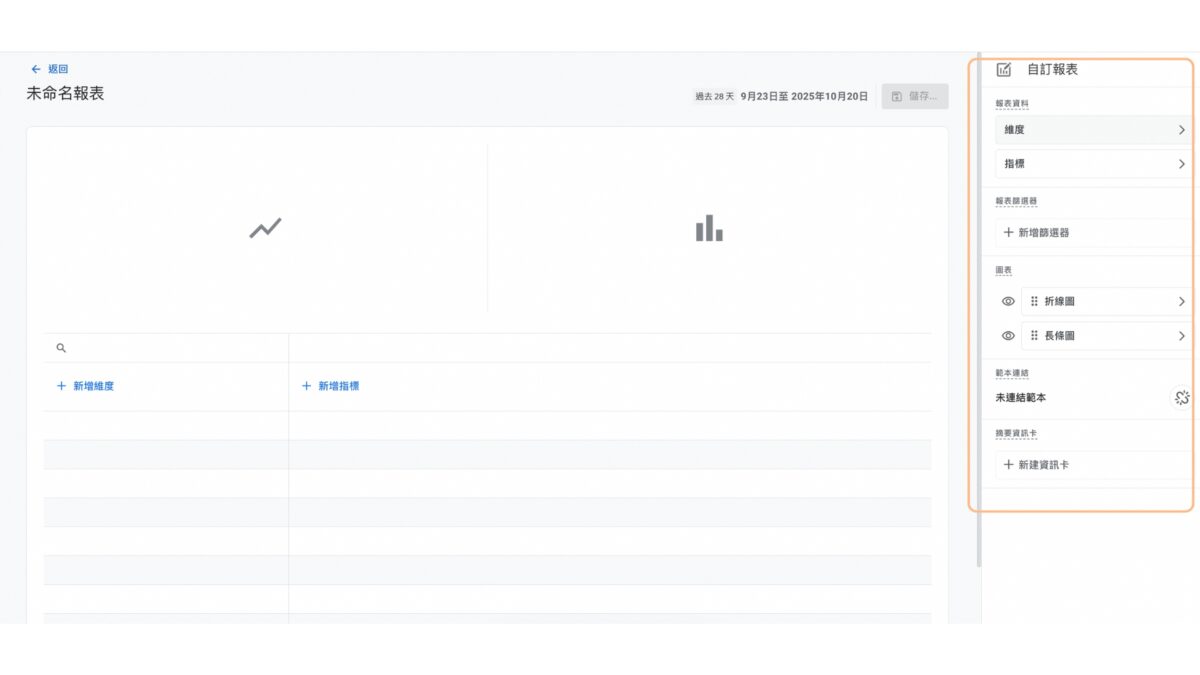This screenshot has height=675, width=1200.
Task: Click the line chart placeholder icon
Action: click(x=265, y=228)
